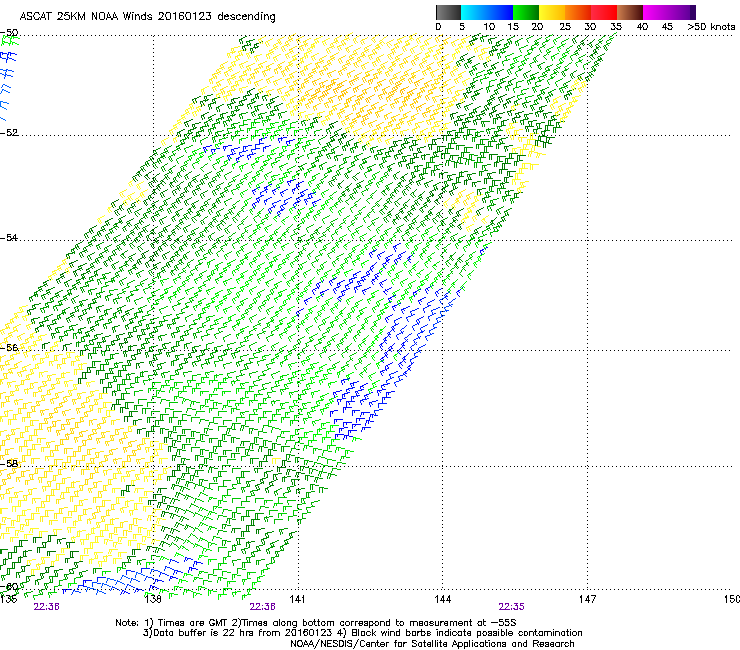Viewport: 740px width, 650px height.
Task: Click legend tick label 10
Action: (x=489, y=27)
